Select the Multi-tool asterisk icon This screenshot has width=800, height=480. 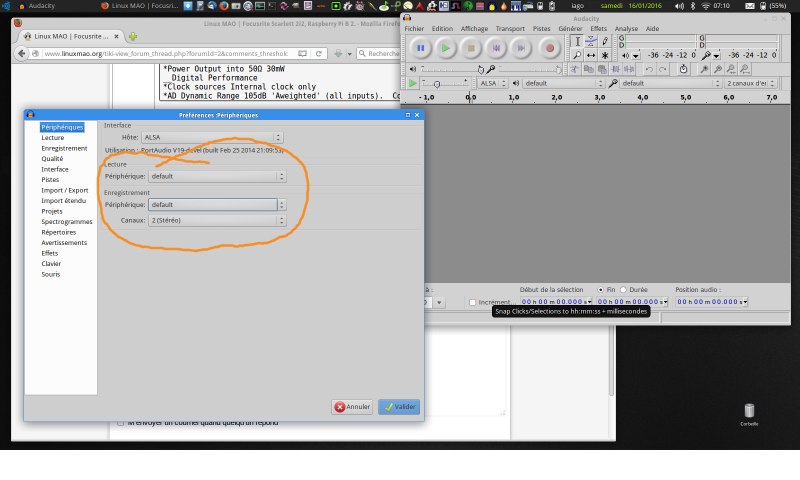tap(605, 55)
